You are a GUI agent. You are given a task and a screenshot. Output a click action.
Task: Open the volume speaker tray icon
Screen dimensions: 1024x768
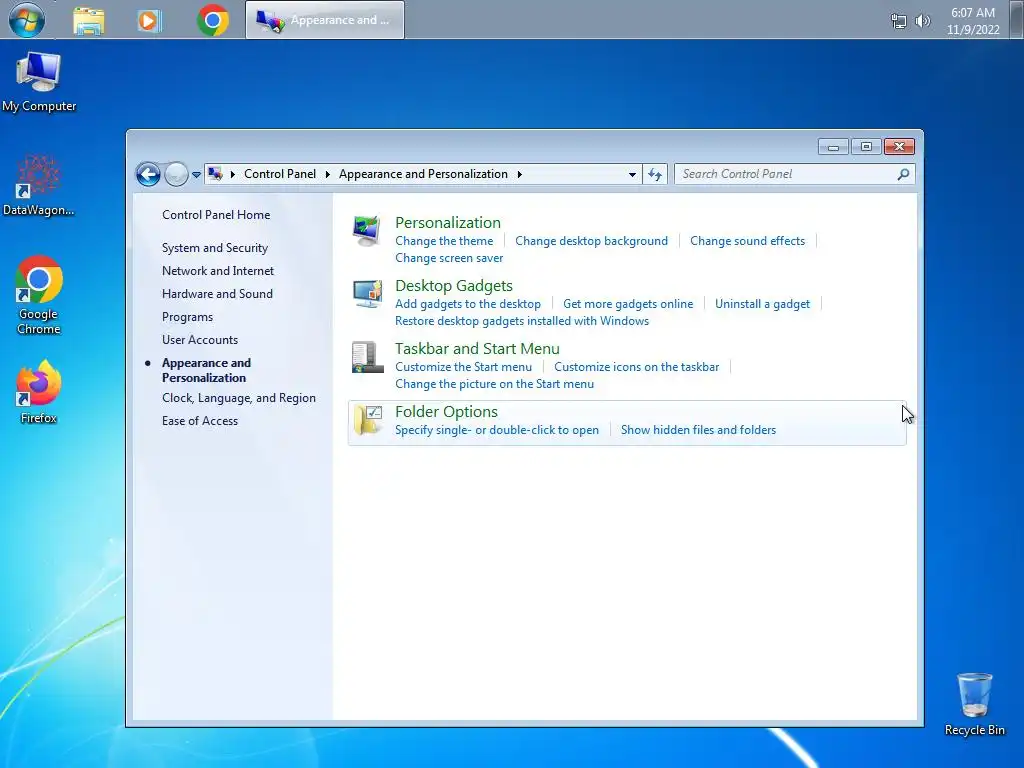point(922,21)
